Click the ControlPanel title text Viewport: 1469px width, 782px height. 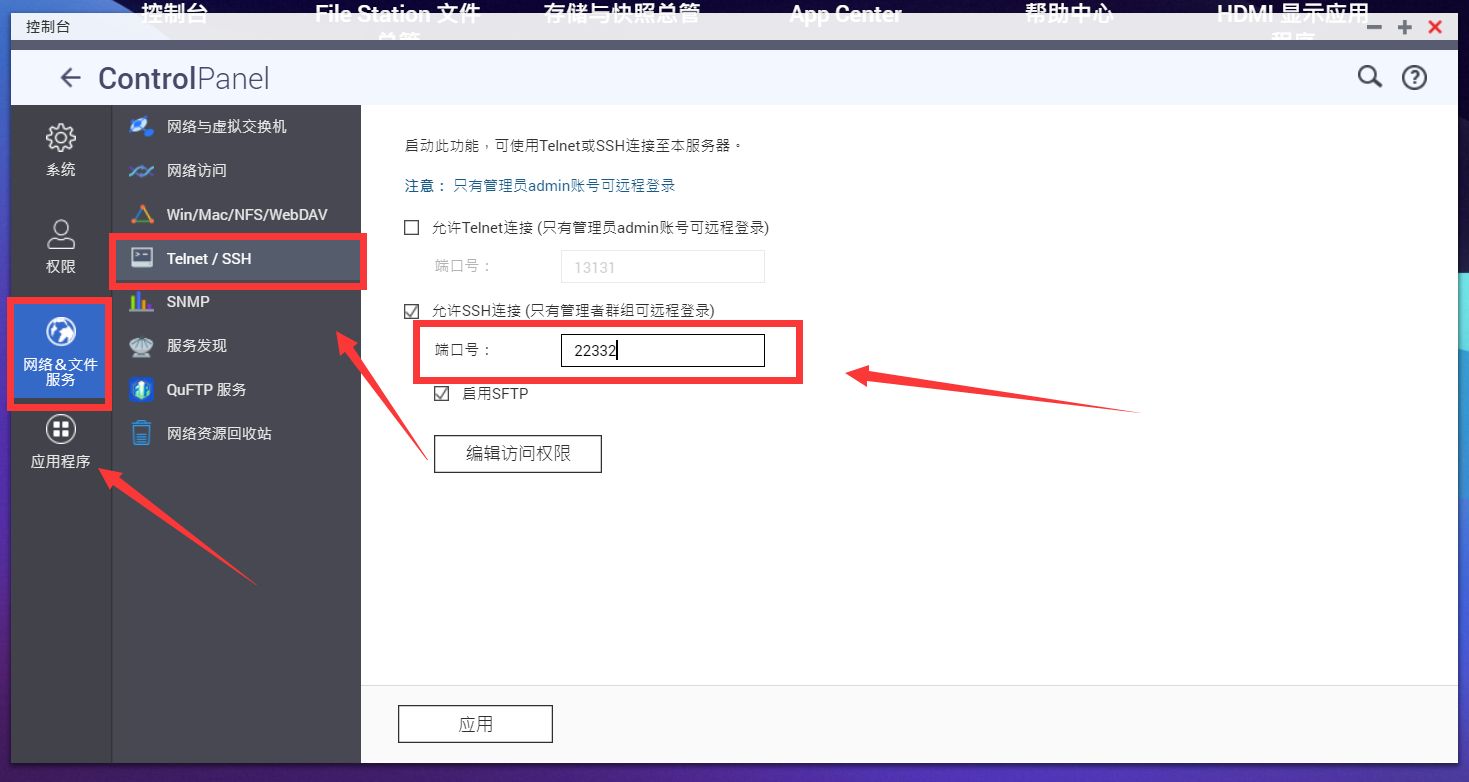click(x=183, y=78)
